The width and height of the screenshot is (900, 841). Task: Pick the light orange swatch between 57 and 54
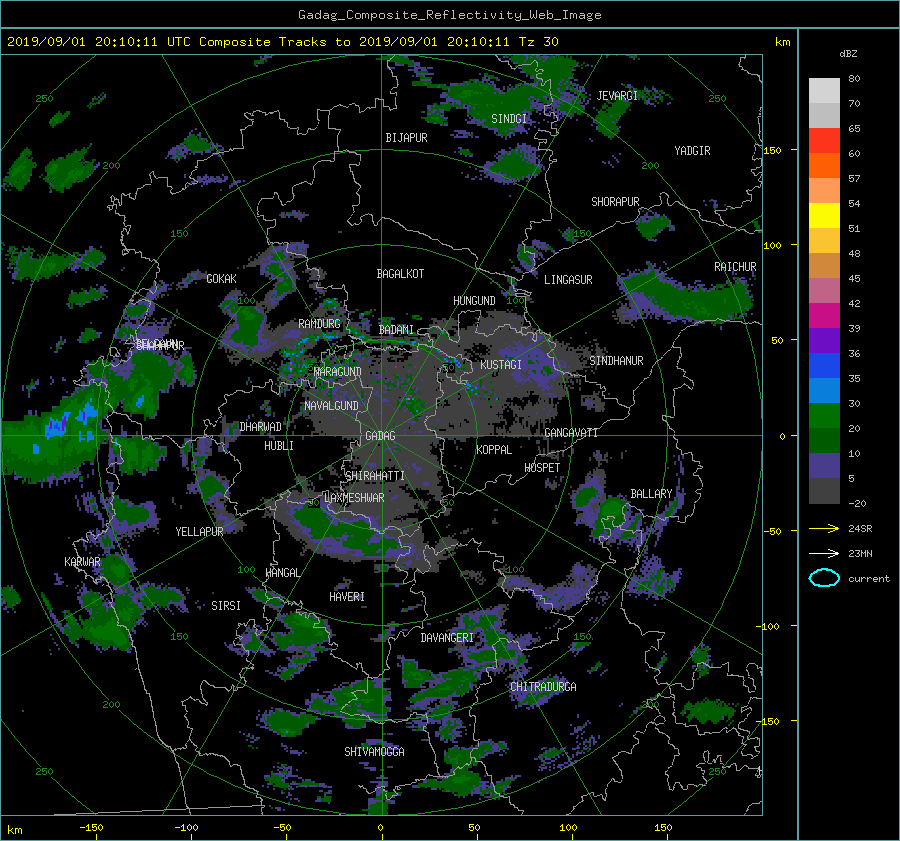(824, 191)
